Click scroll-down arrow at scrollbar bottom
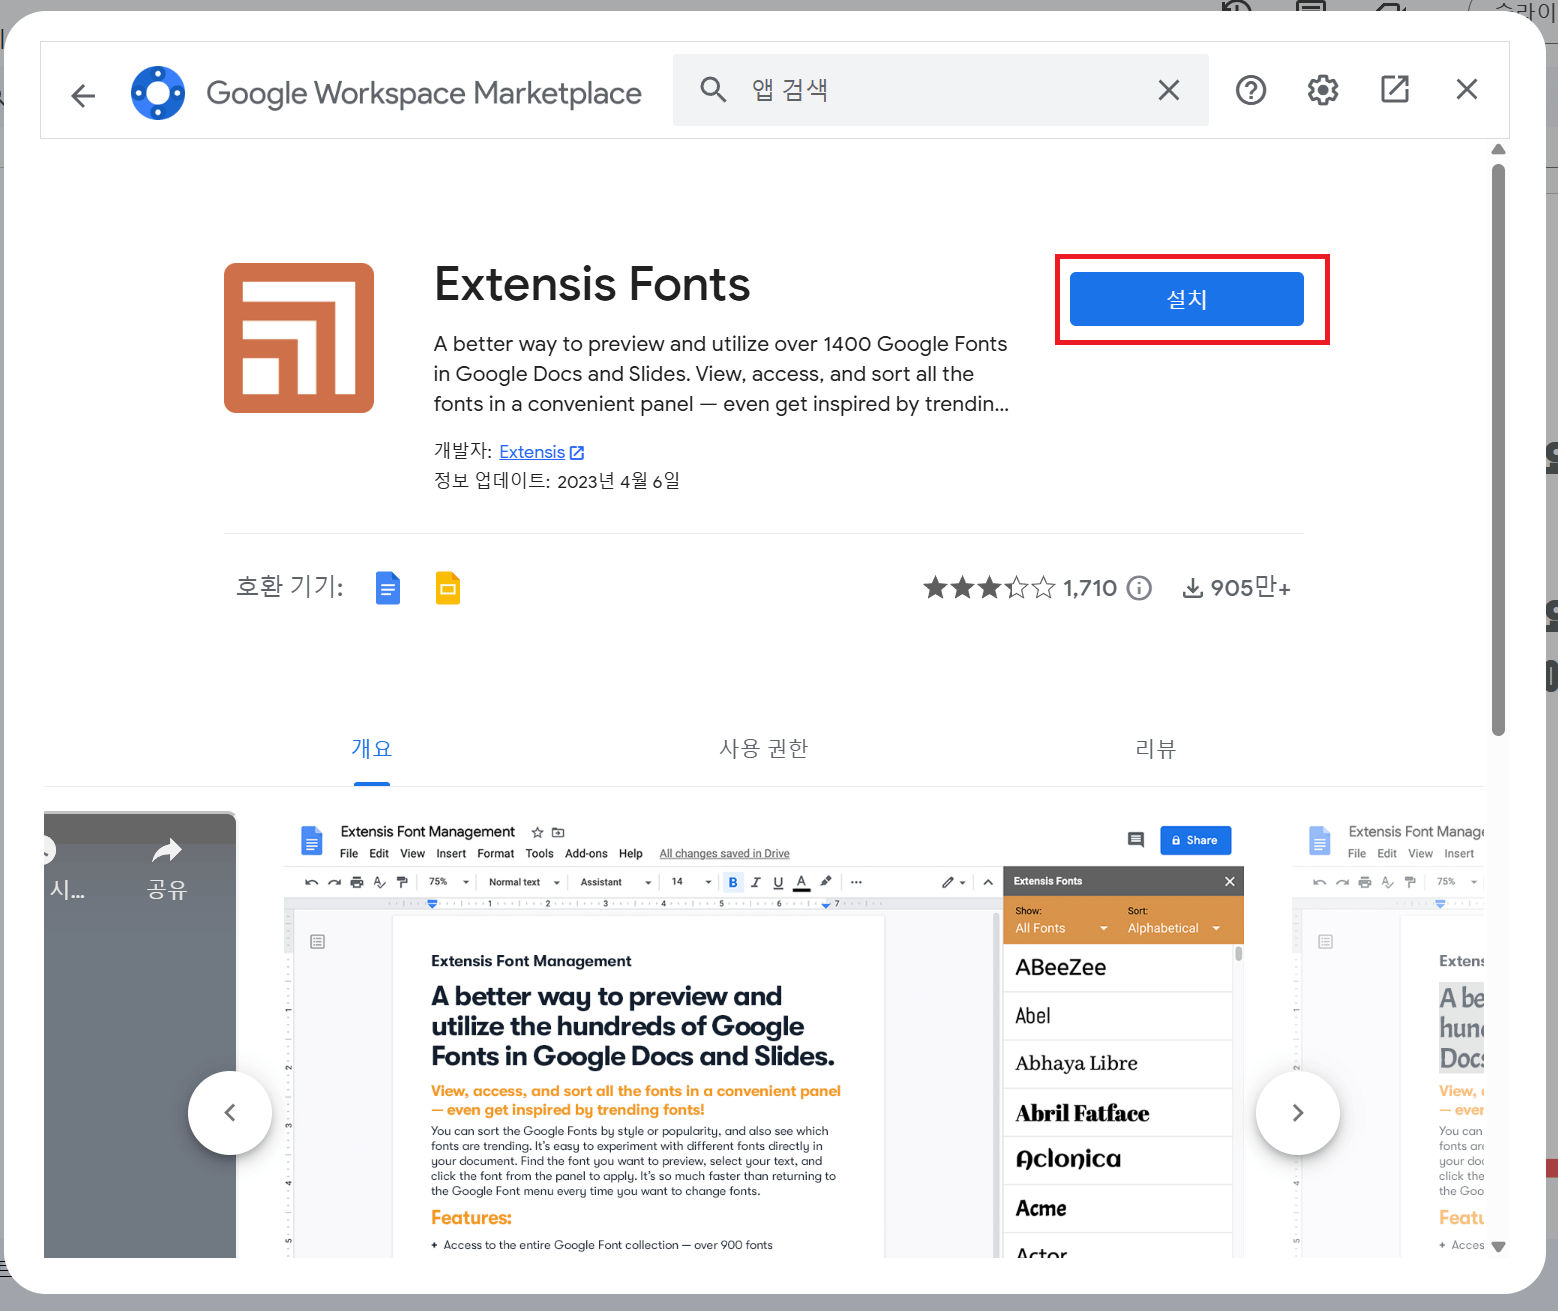 [x=1498, y=1247]
